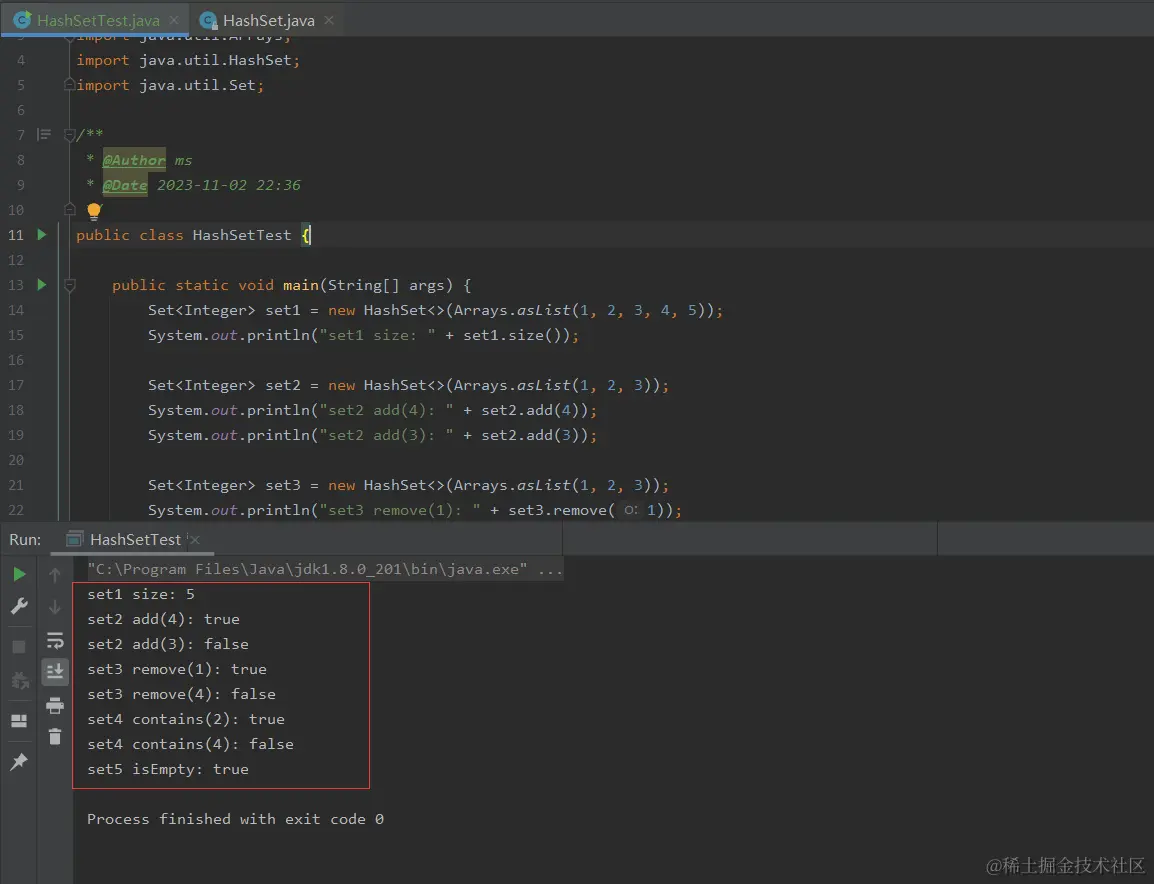The image size is (1154, 884).
Task: Click 'import java.util.Set;' code line
Action: (x=170, y=85)
